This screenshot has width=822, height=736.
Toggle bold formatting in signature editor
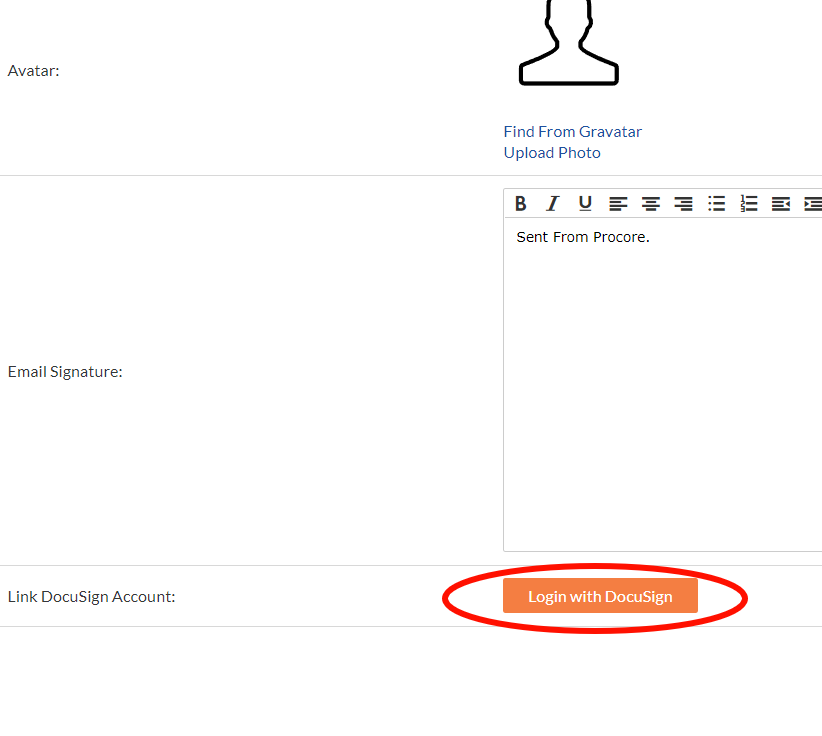pyautogui.click(x=520, y=203)
